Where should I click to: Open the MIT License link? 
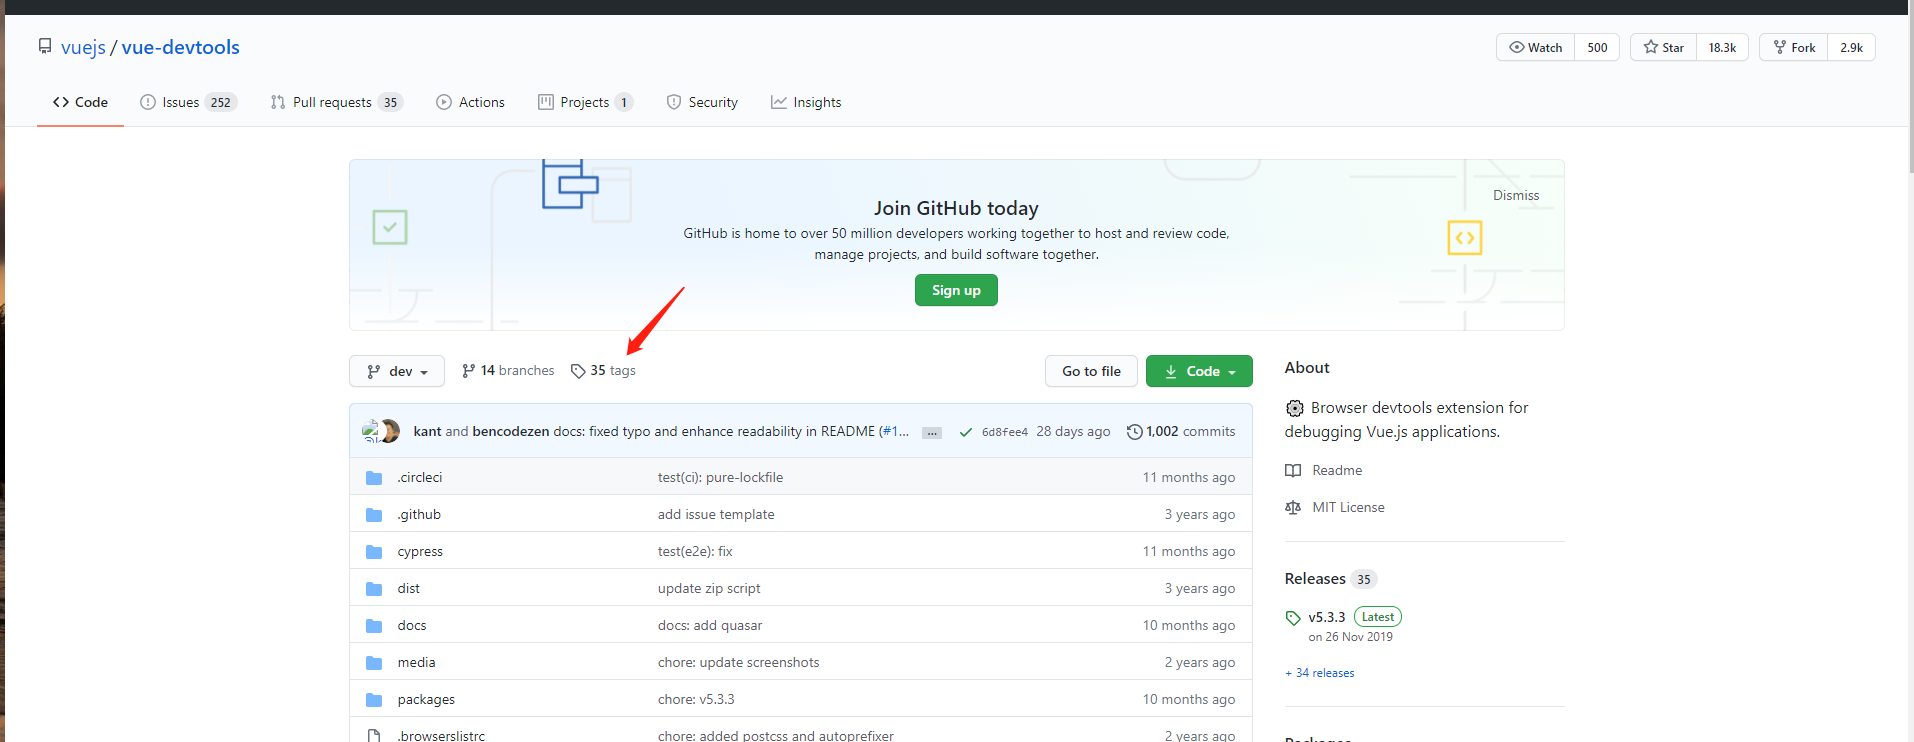coord(1348,507)
